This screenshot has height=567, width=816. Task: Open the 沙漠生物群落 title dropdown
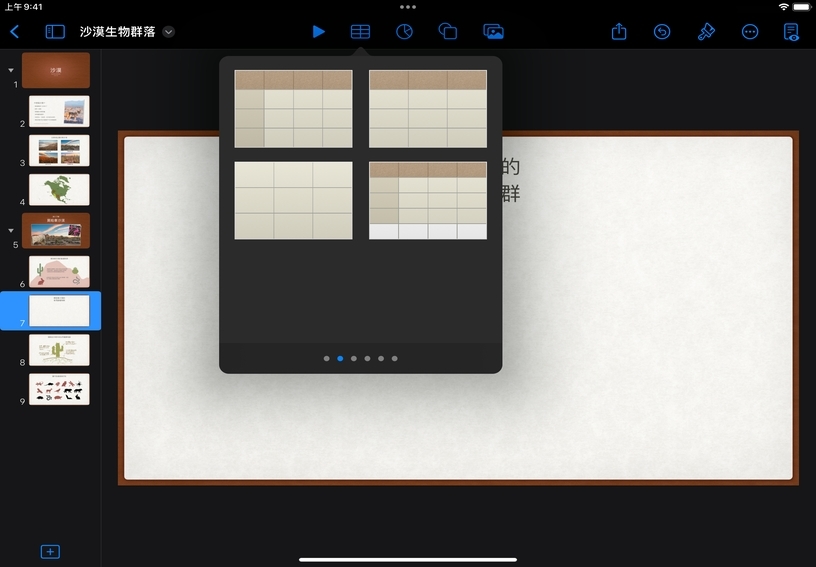click(x=168, y=32)
